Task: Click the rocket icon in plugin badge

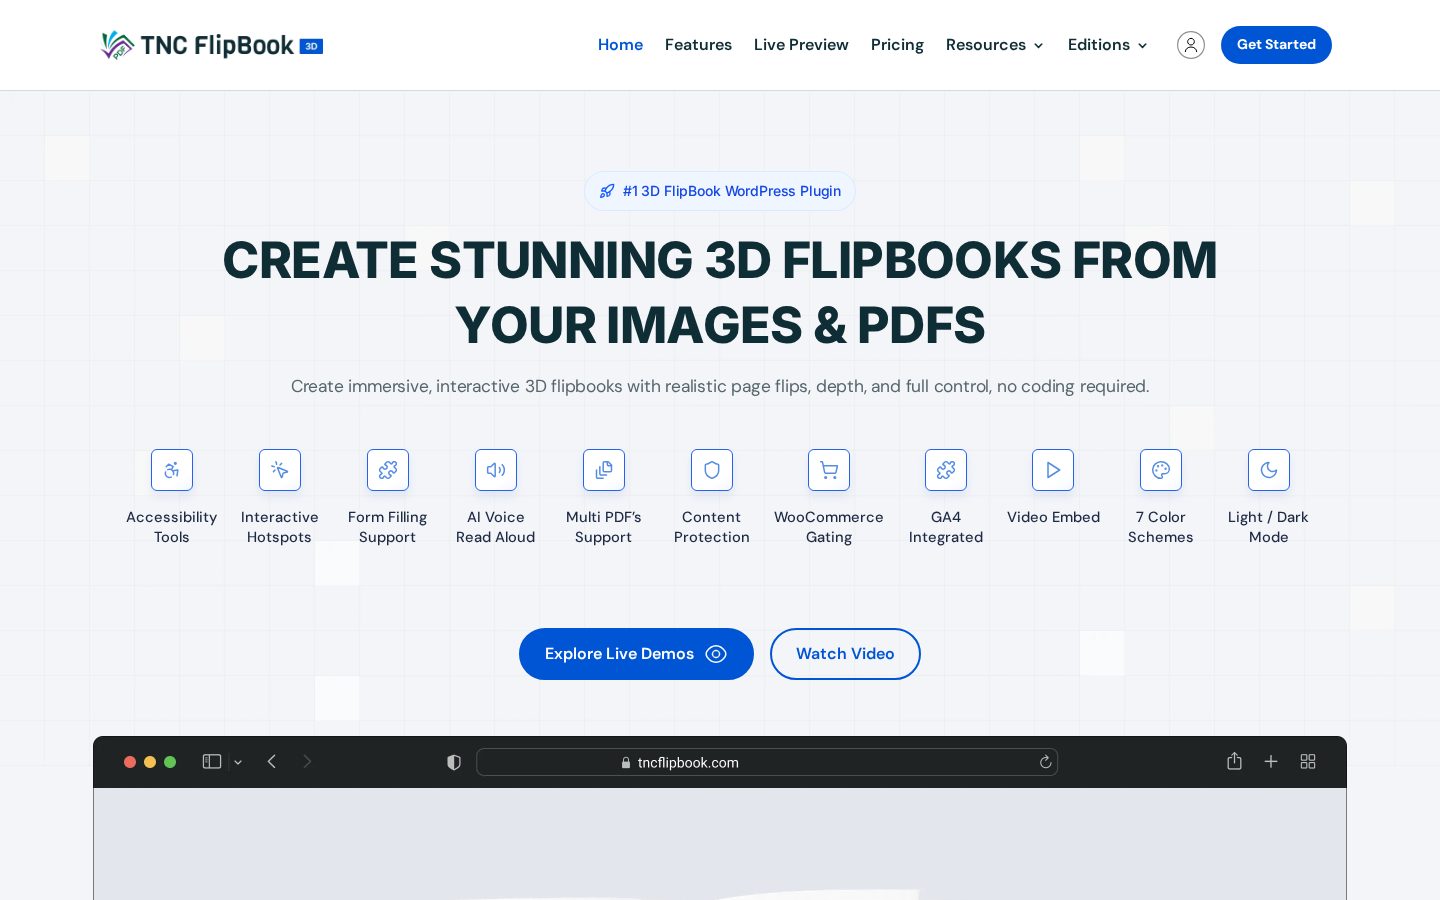Action: (x=607, y=191)
